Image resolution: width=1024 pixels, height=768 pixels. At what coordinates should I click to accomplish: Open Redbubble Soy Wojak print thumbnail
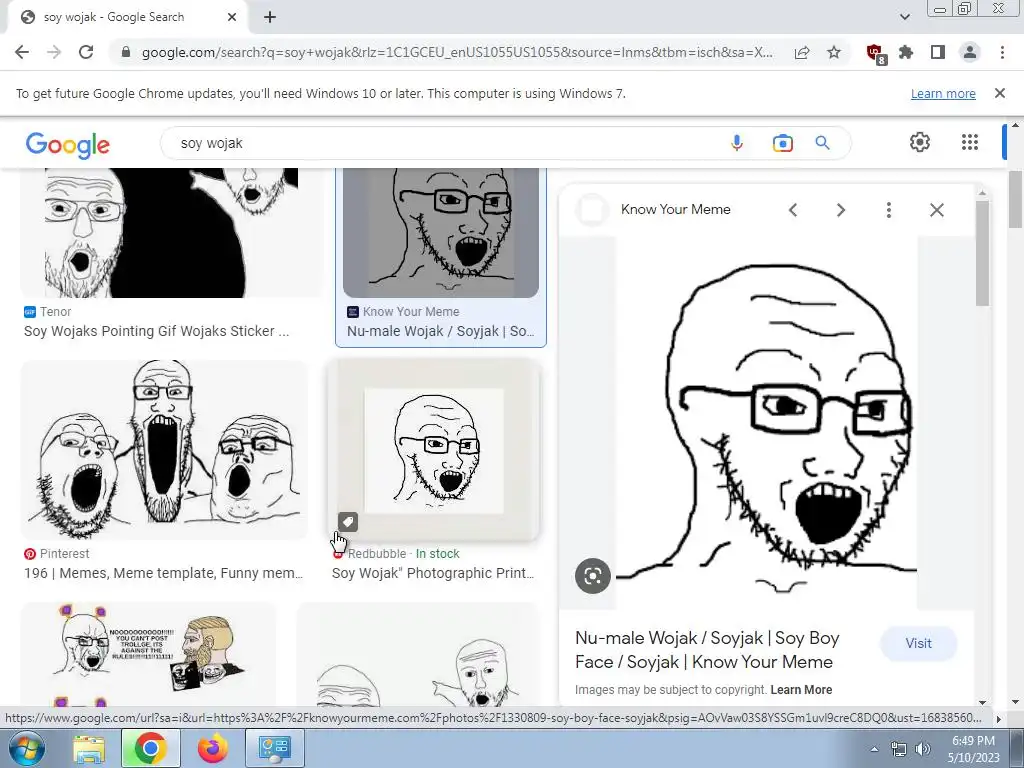[434, 450]
